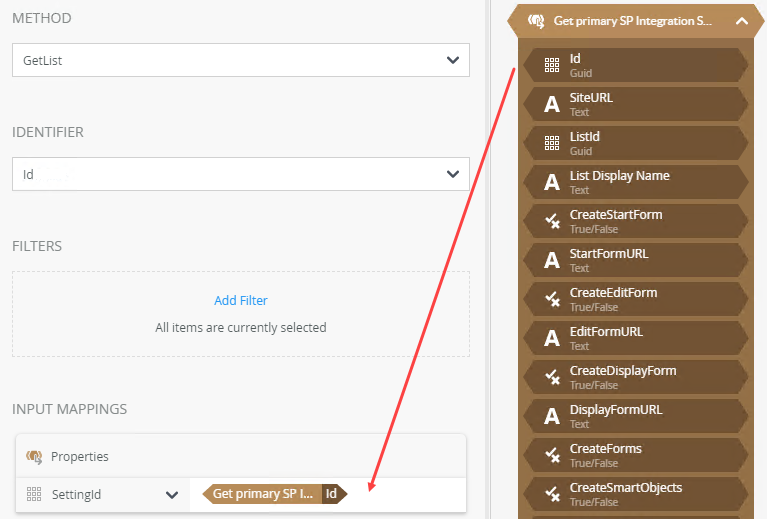Open the Identifier Id dropdown

click(241, 174)
